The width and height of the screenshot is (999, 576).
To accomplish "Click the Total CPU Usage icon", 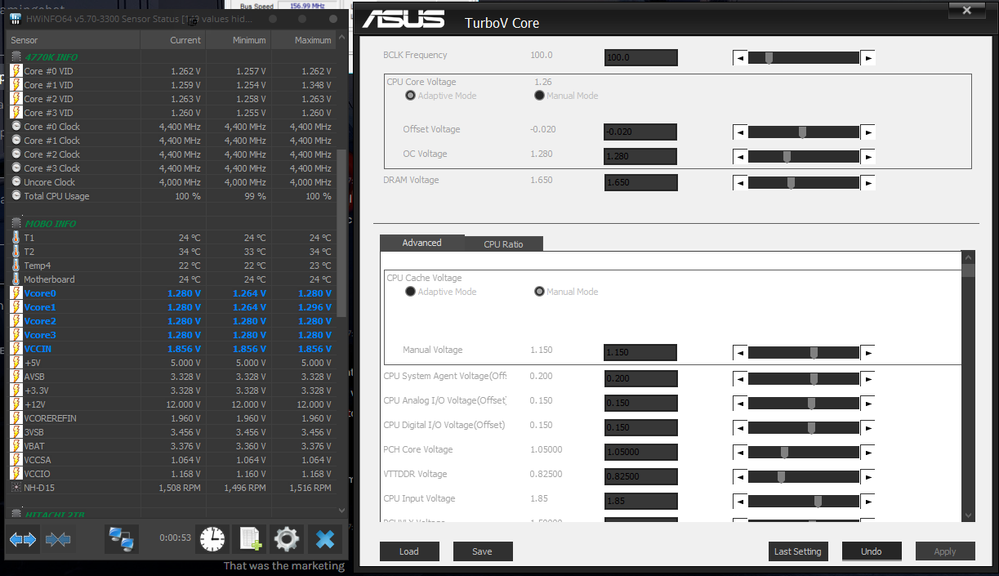I will tap(17, 196).
